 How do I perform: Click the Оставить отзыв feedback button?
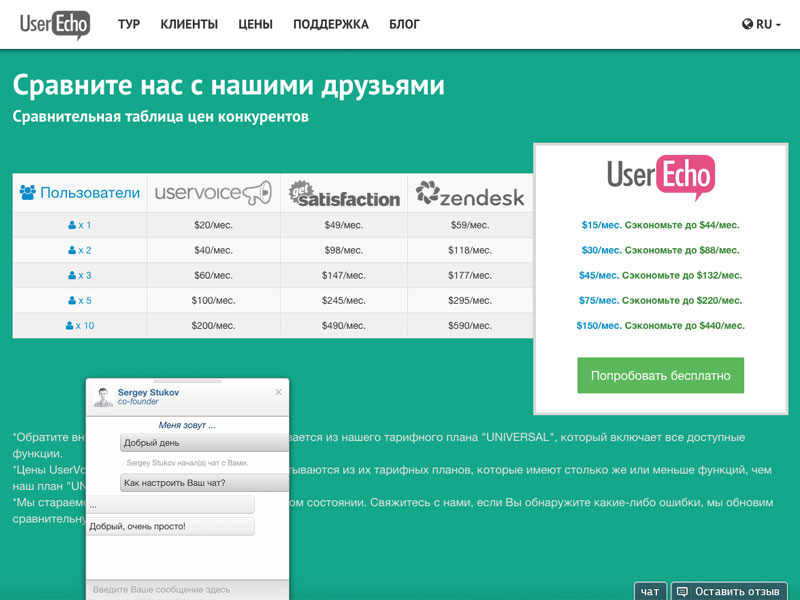[729, 591]
